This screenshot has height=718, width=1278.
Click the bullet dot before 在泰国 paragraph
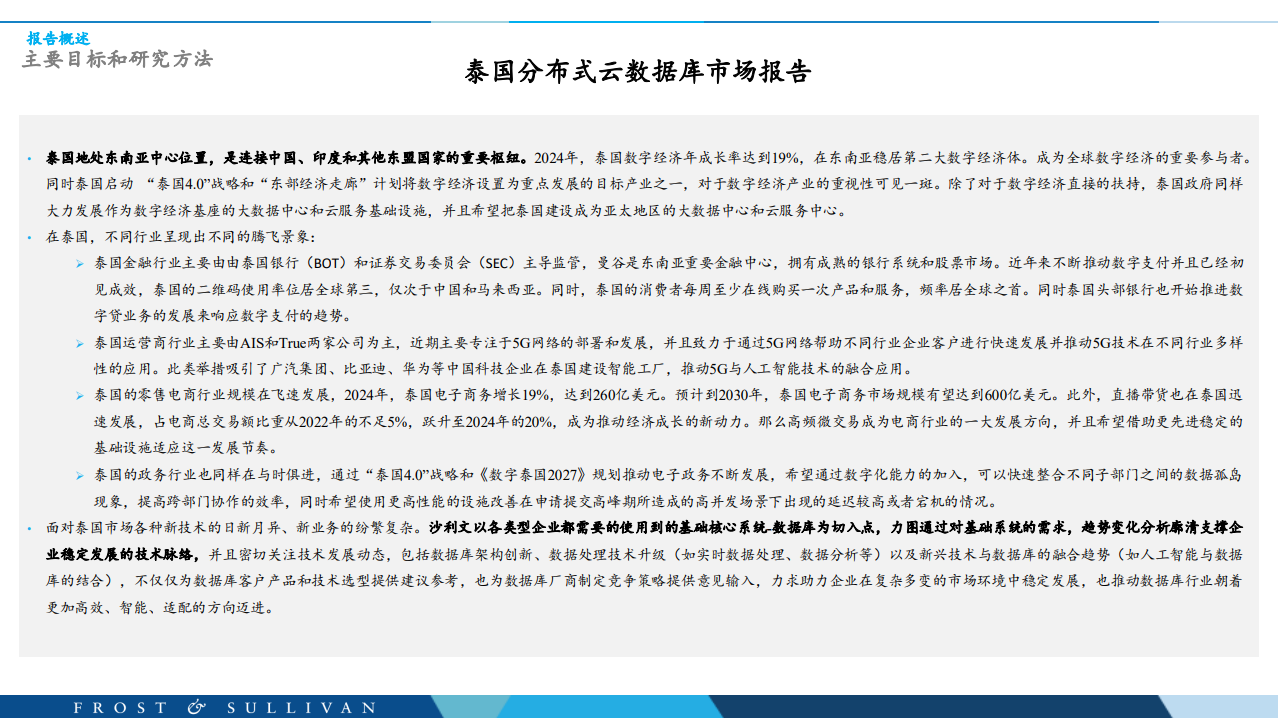coord(30,239)
